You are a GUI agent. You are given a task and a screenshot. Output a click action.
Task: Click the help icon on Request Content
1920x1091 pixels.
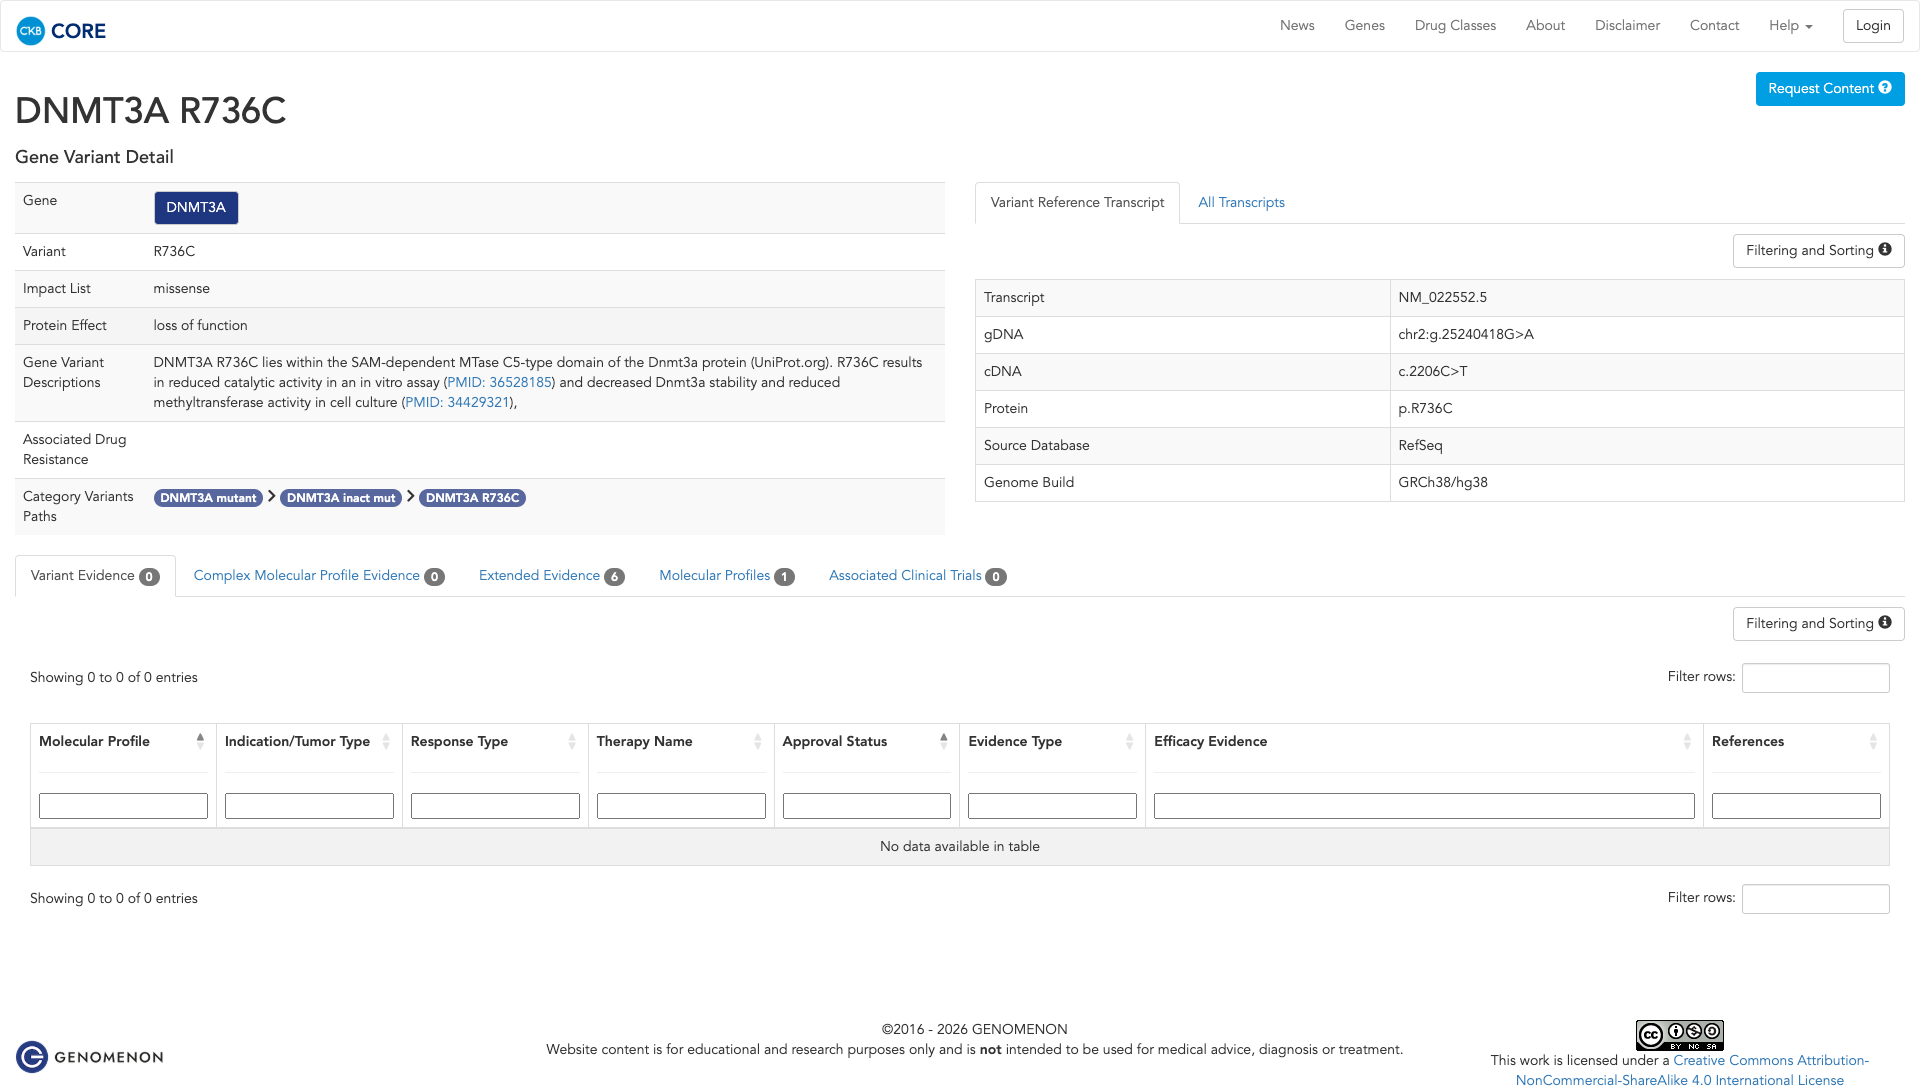click(x=1885, y=88)
